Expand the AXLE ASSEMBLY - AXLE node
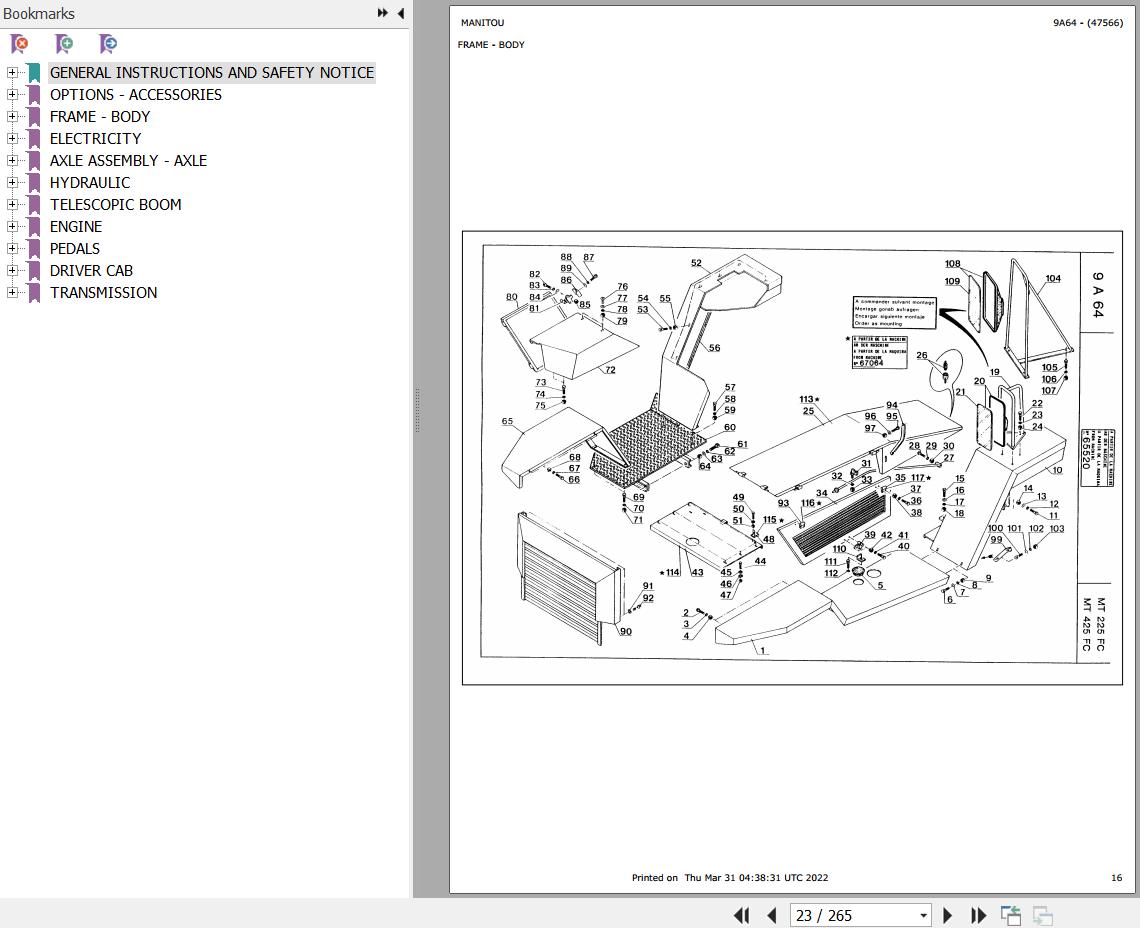The width and height of the screenshot is (1140, 928). (x=12, y=161)
